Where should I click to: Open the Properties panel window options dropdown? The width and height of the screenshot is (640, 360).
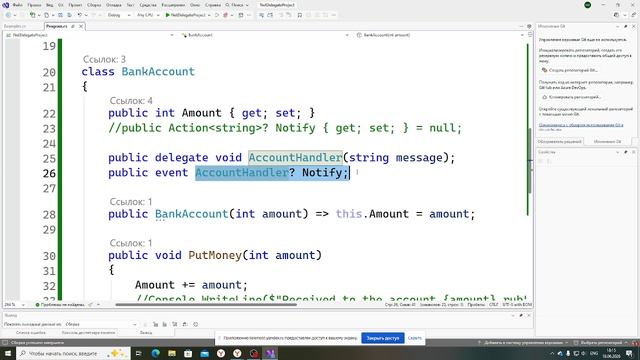[x=618, y=152]
